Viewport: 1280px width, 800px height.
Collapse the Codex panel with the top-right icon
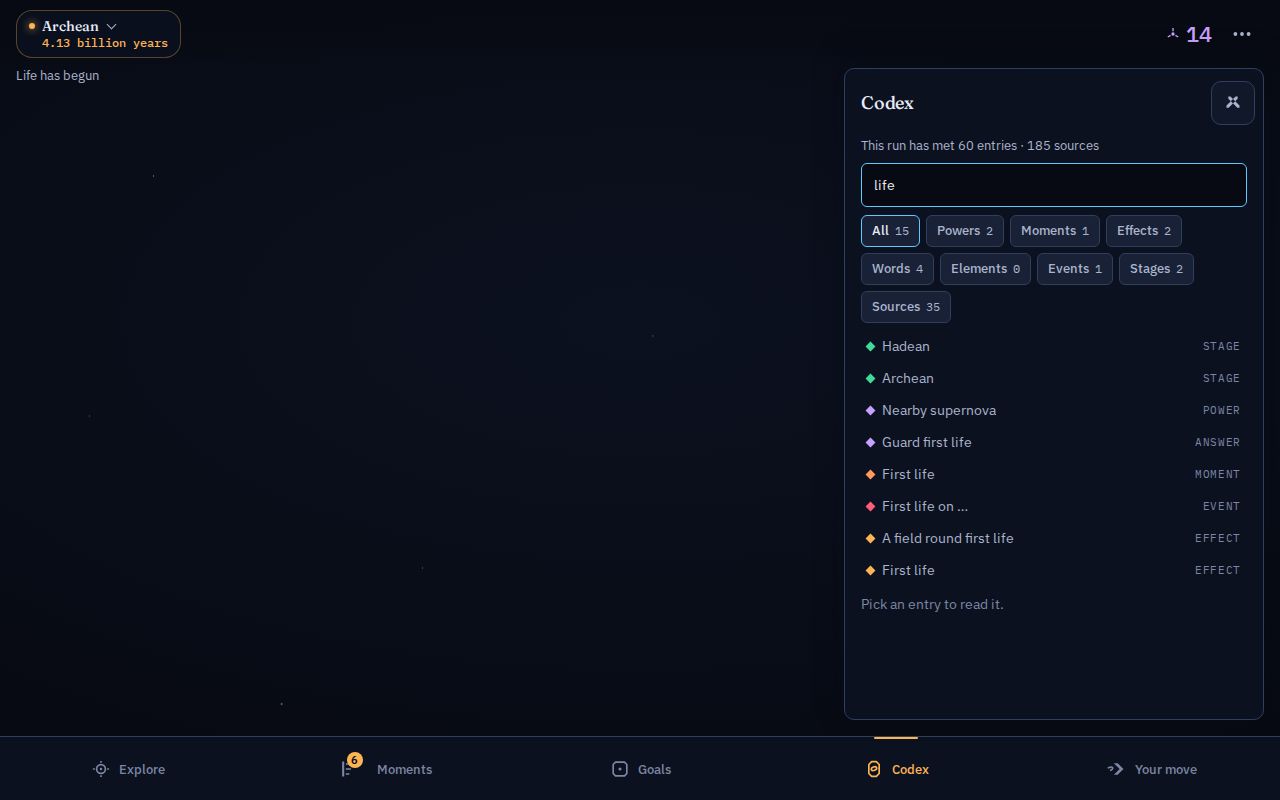click(1233, 103)
